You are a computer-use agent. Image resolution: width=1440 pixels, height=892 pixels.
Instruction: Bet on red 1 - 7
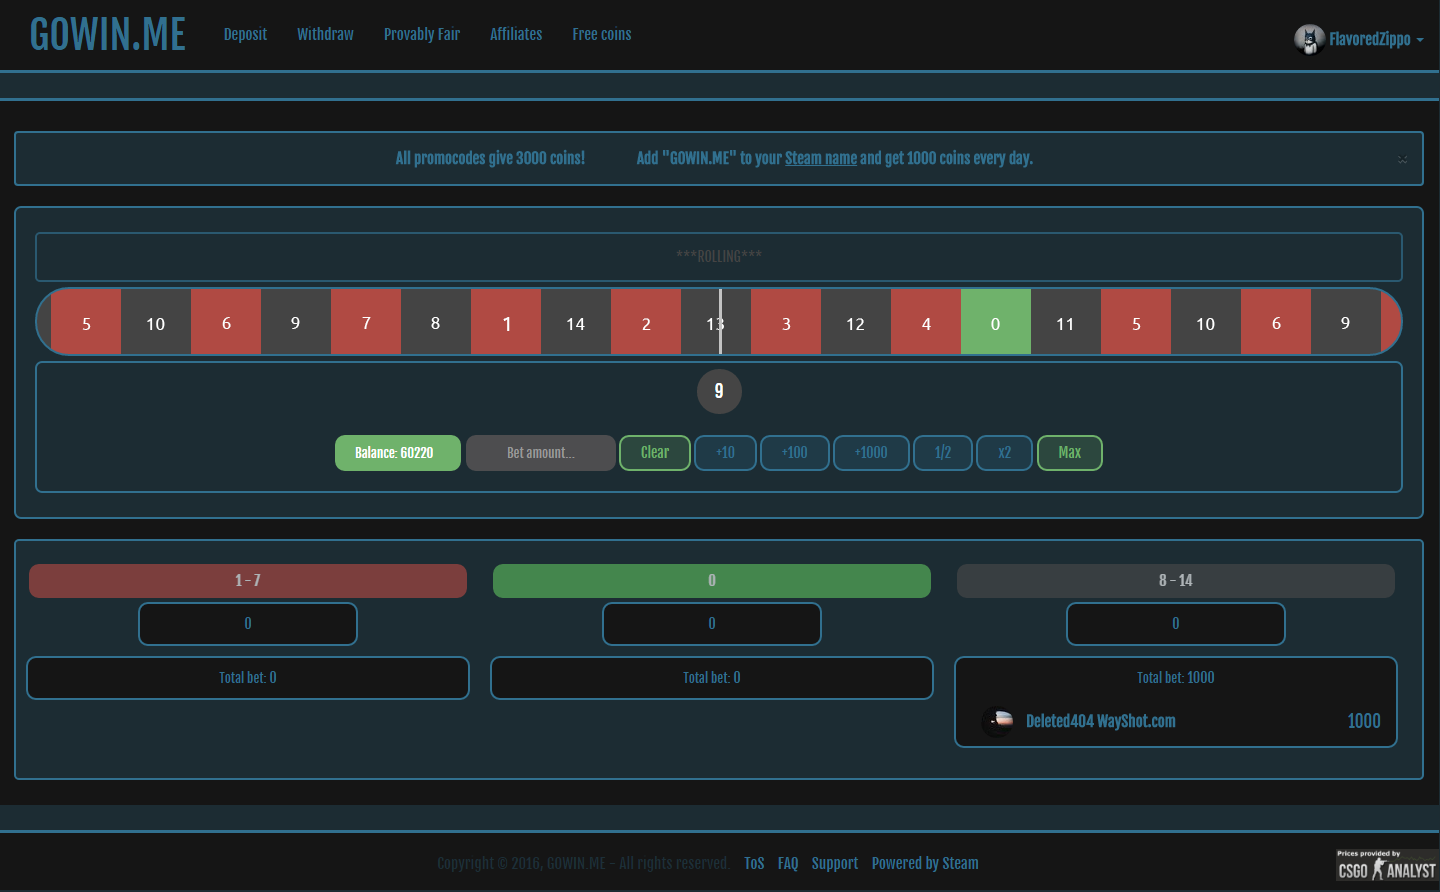[x=248, y=581]
